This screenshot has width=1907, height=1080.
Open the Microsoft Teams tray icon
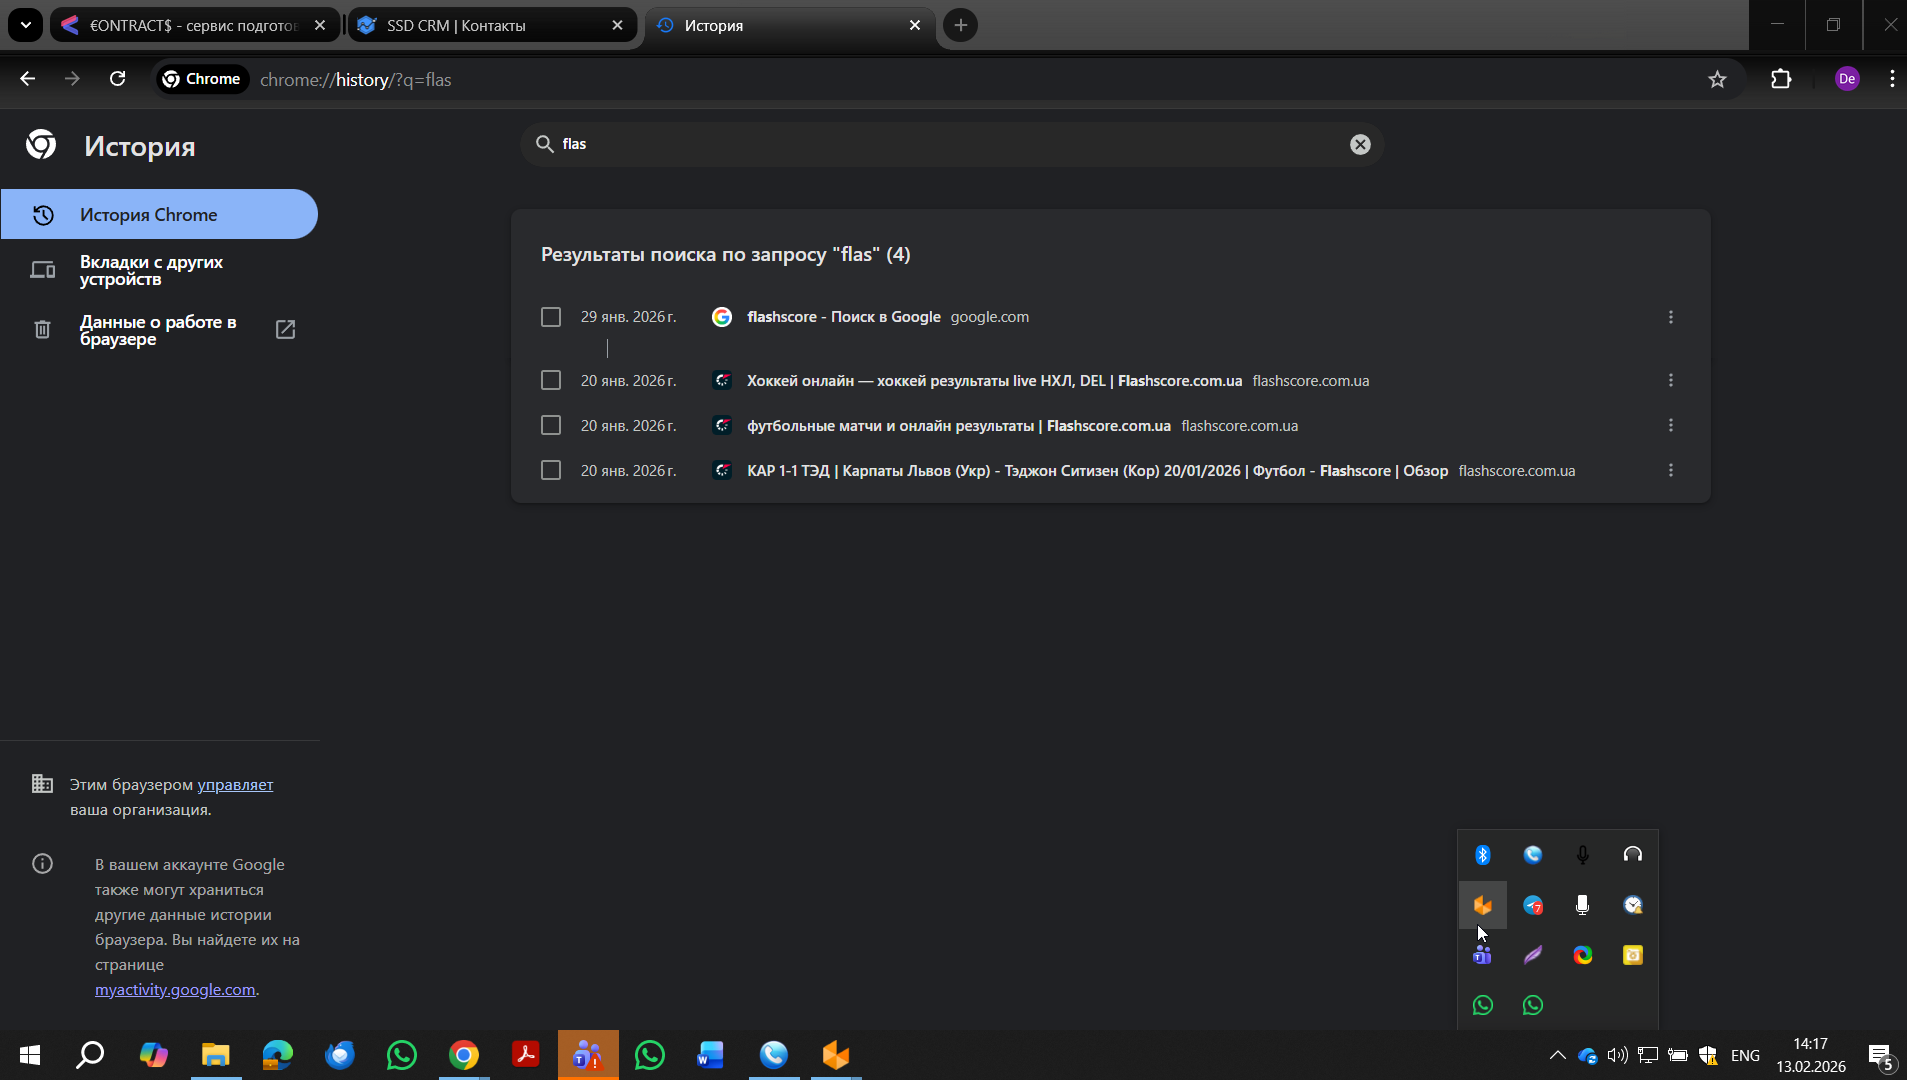click(1482, 955)
